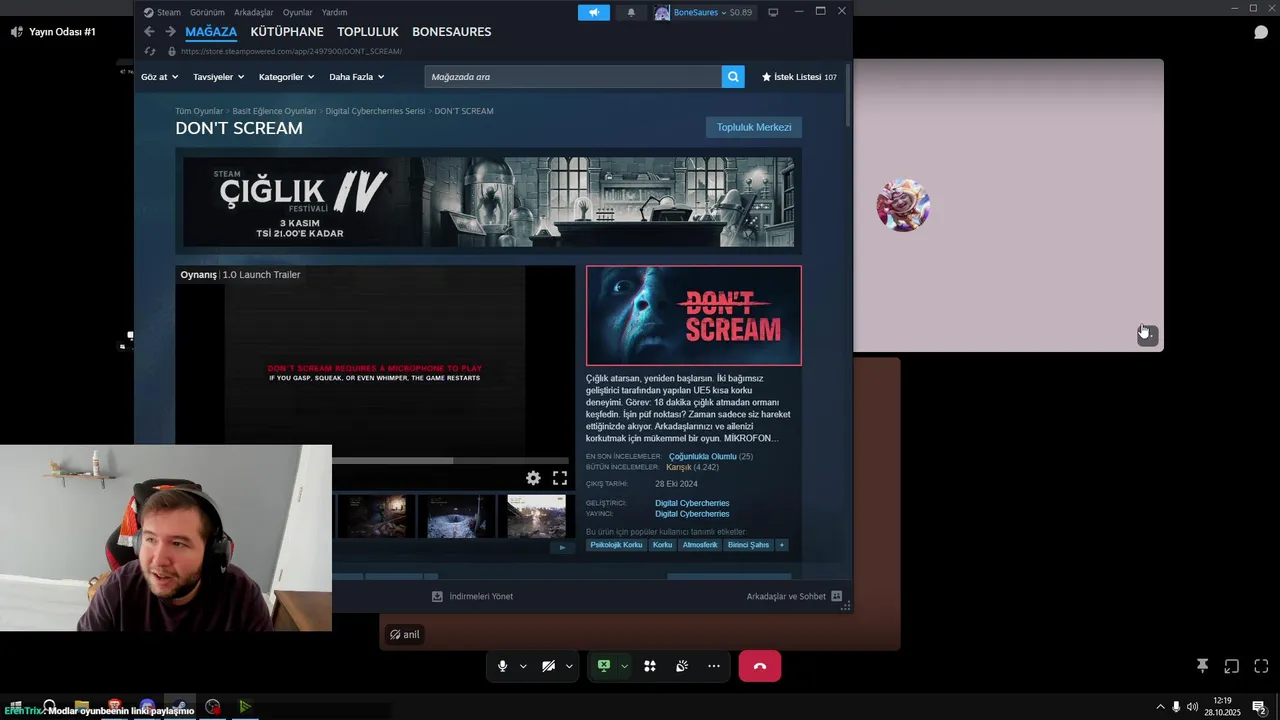Toggle trailer fullscreen mode
1280x720 pixels.
click(560, 479)
